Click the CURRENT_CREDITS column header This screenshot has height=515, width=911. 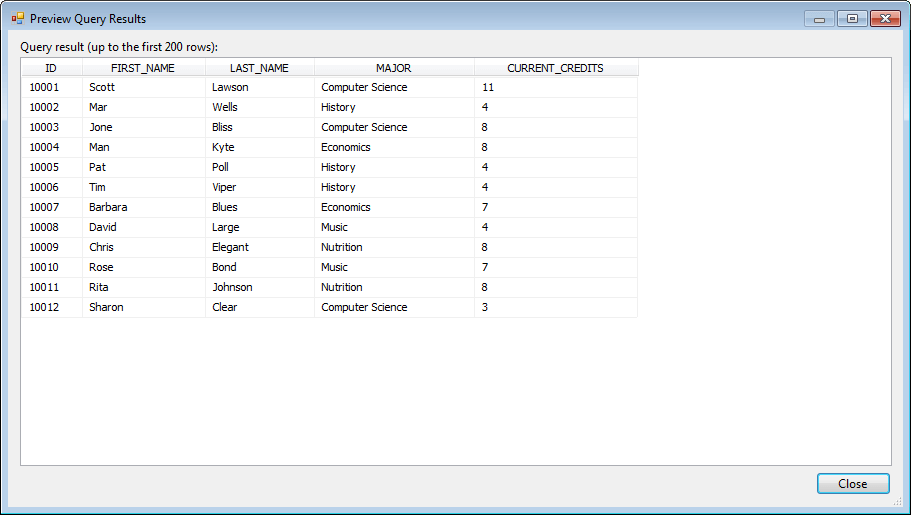point(556,68)
